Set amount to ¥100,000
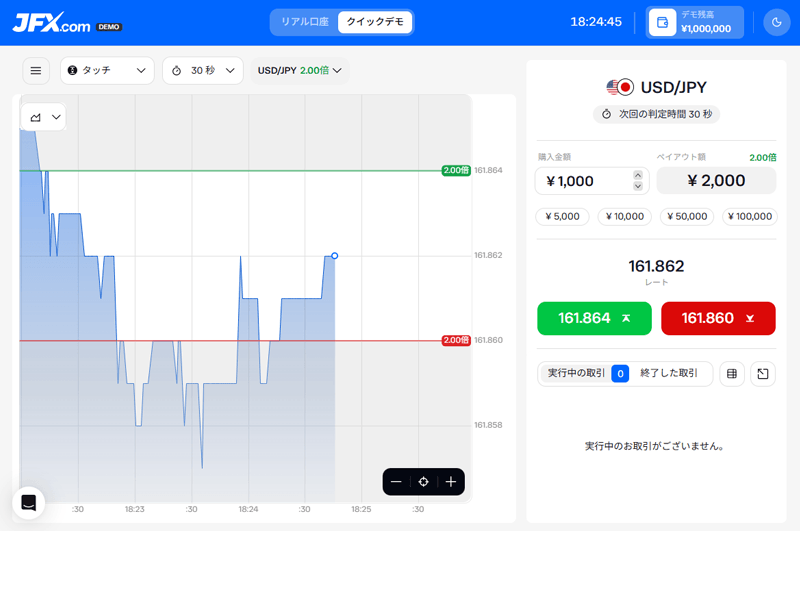800x600 pixels. tap(749, 216)
